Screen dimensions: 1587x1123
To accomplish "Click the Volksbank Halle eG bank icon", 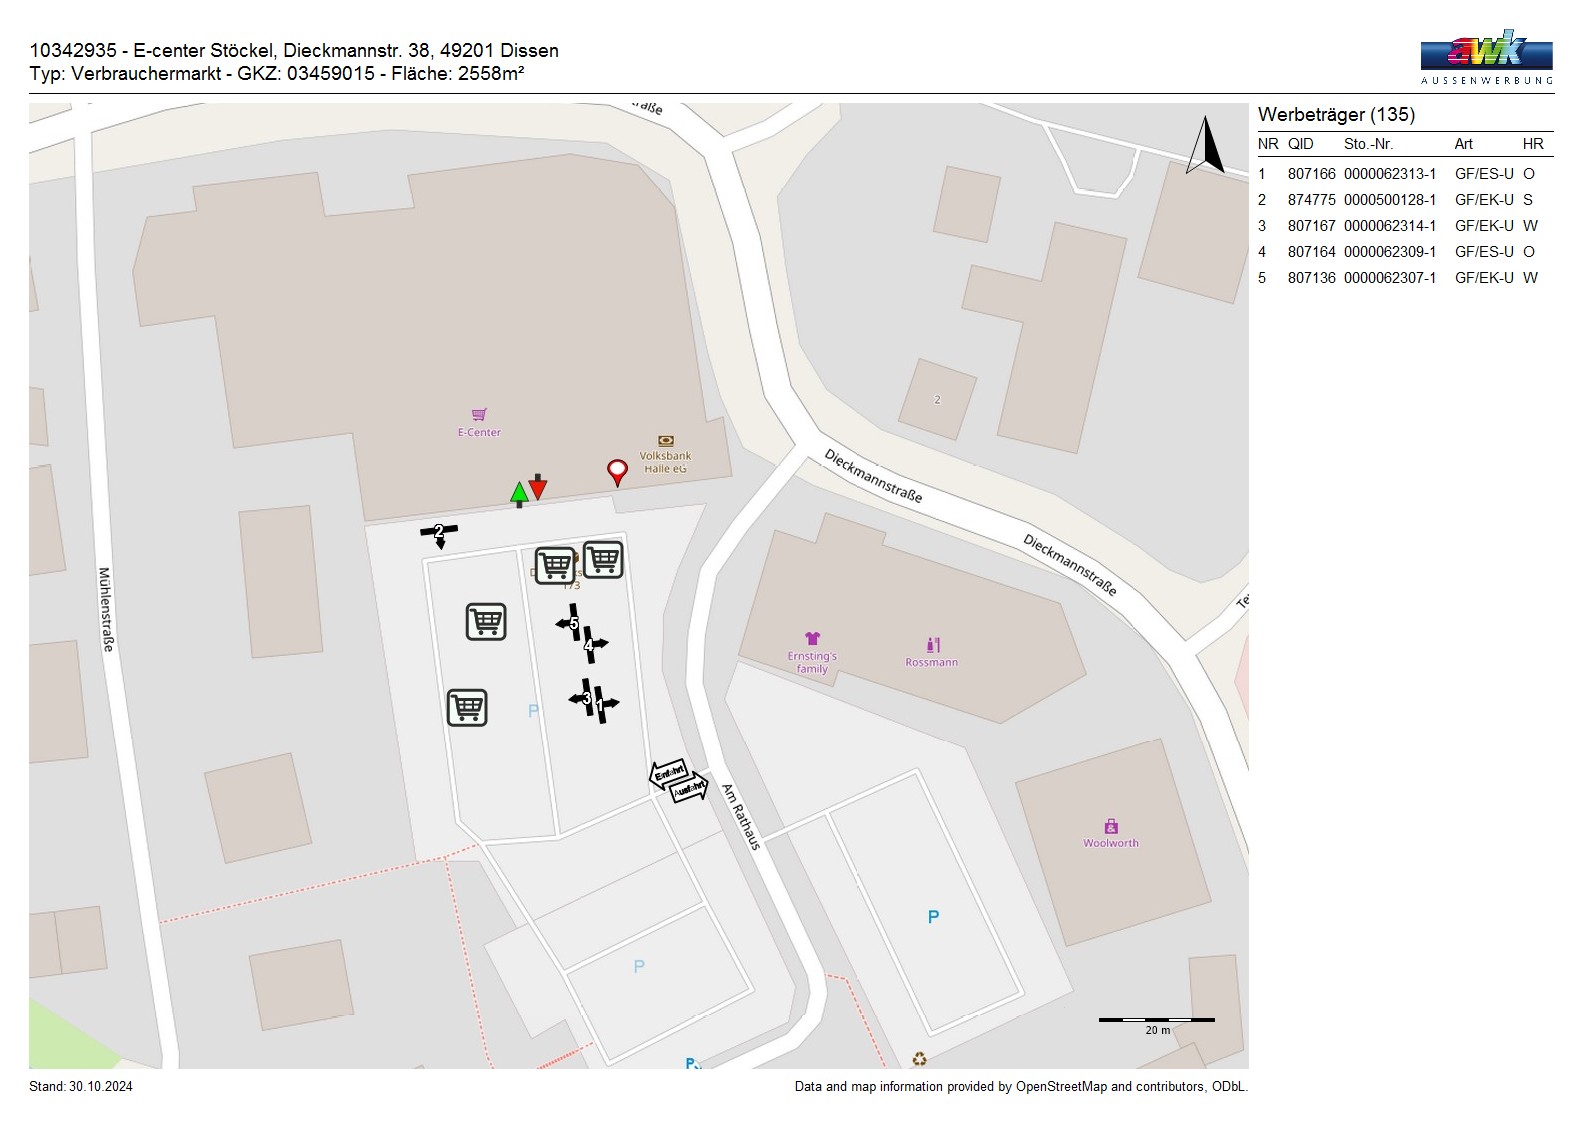I will 665,441.
